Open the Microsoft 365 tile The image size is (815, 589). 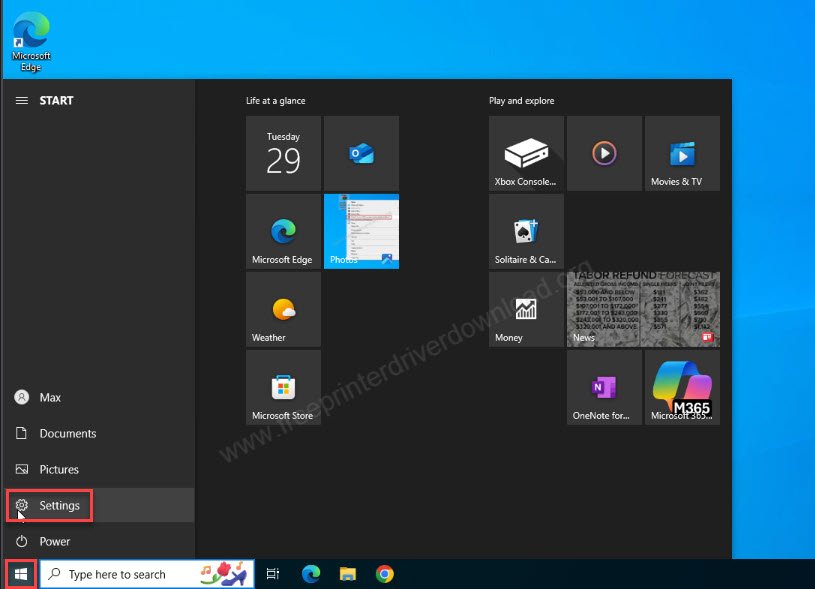pyautogui.click(x=682, y=387)
